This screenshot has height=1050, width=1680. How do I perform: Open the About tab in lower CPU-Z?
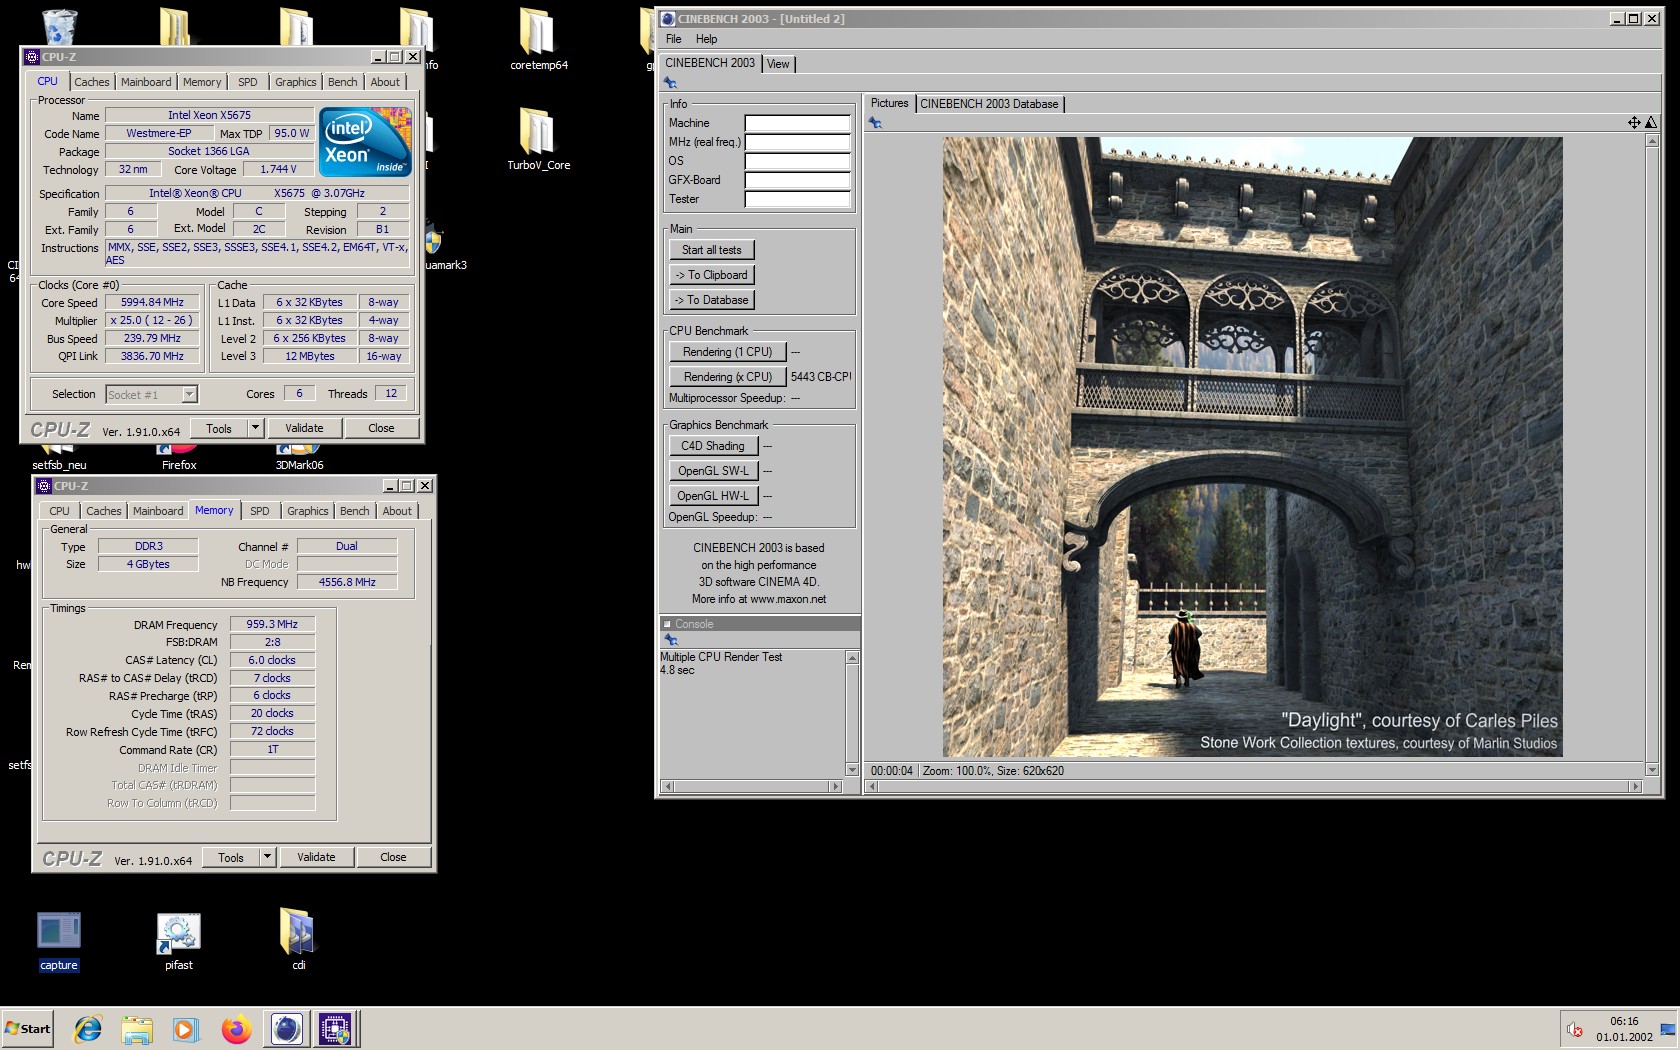tap(397, 511)
